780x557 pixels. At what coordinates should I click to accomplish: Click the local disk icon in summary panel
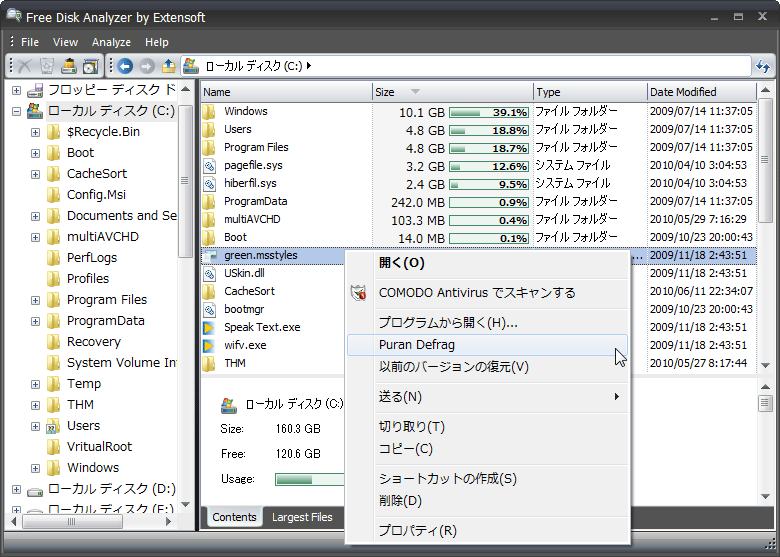(229, 405)
